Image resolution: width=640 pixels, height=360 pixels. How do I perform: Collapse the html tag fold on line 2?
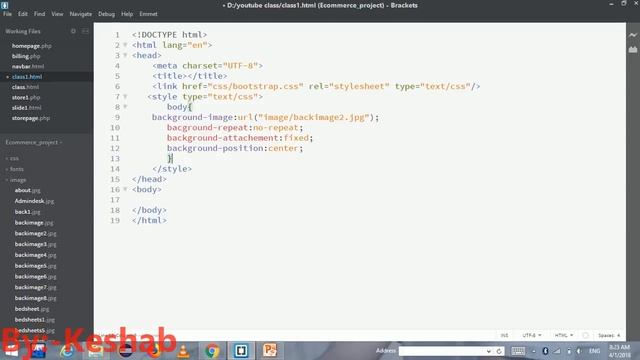click(x=125, y=45)
